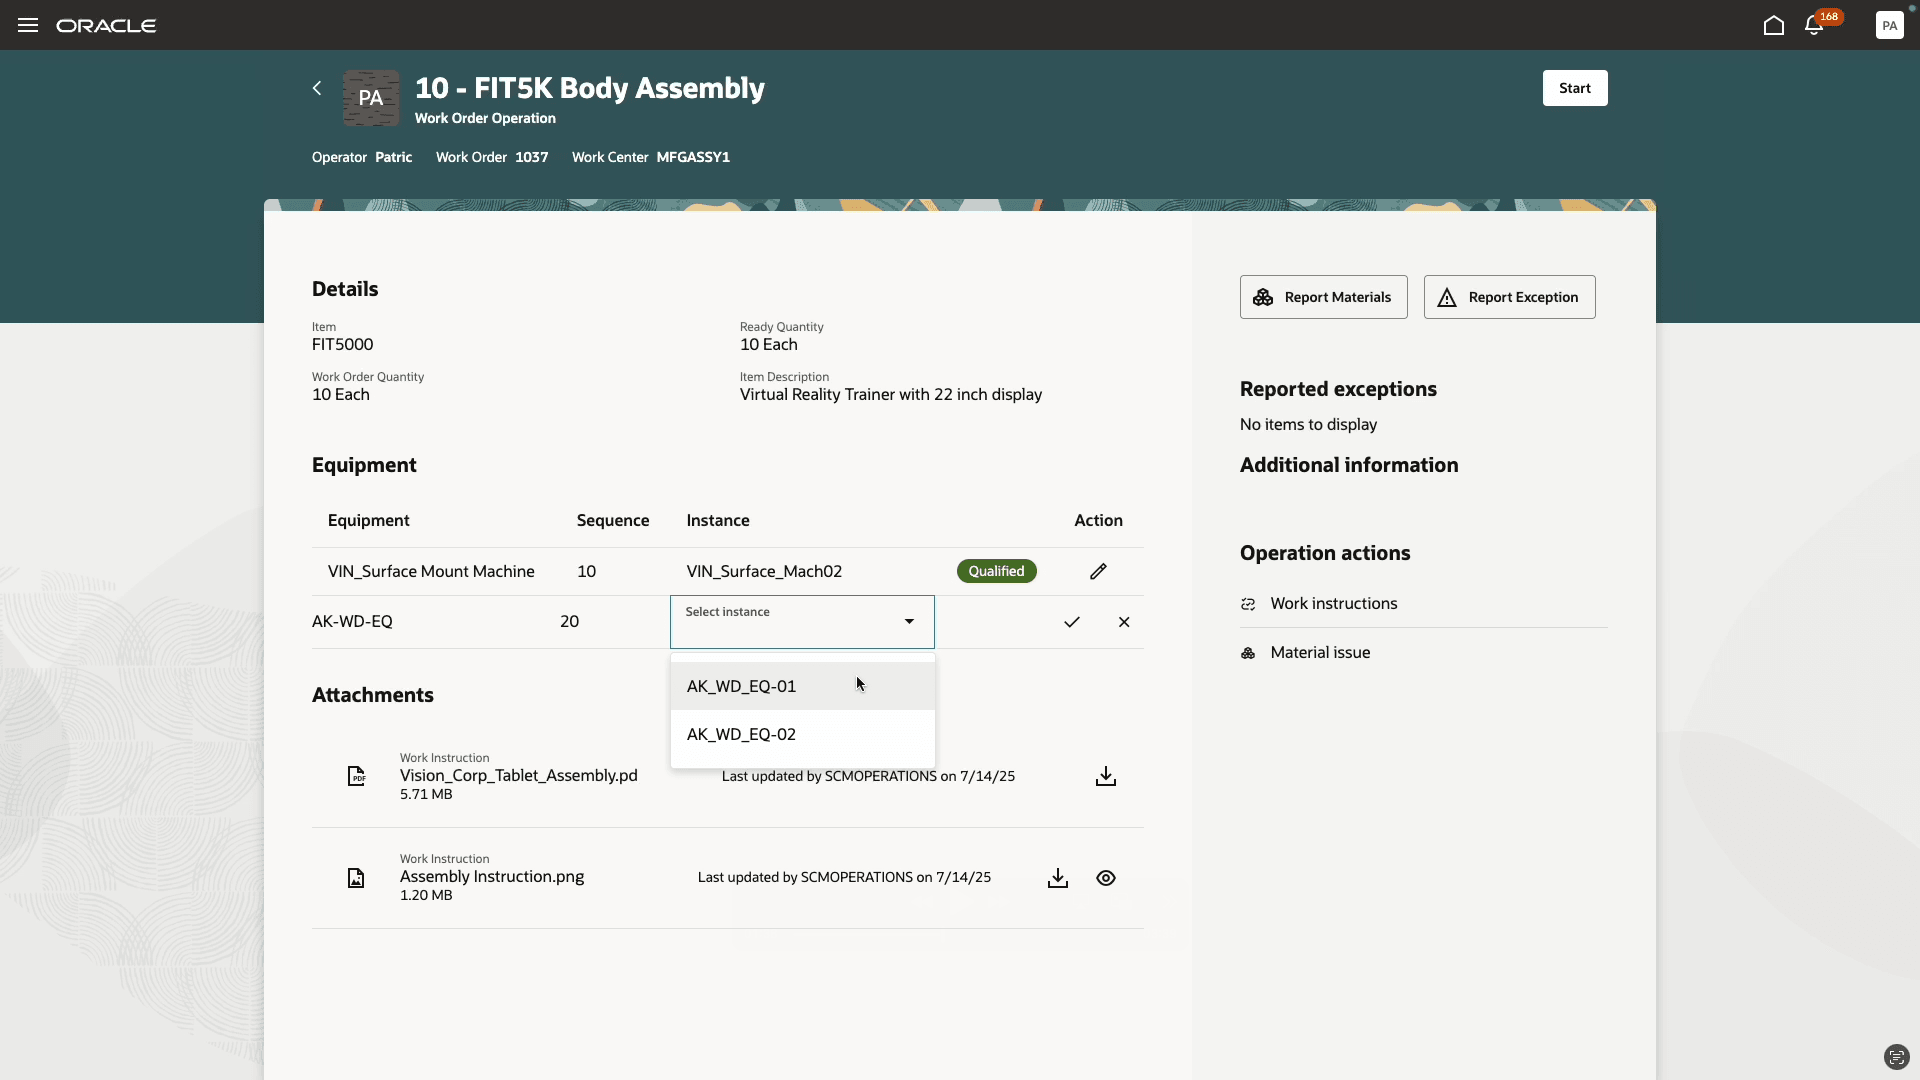Click the Report Exception button
This screenshot has width=1920, height=1080.
[1509, 297]
